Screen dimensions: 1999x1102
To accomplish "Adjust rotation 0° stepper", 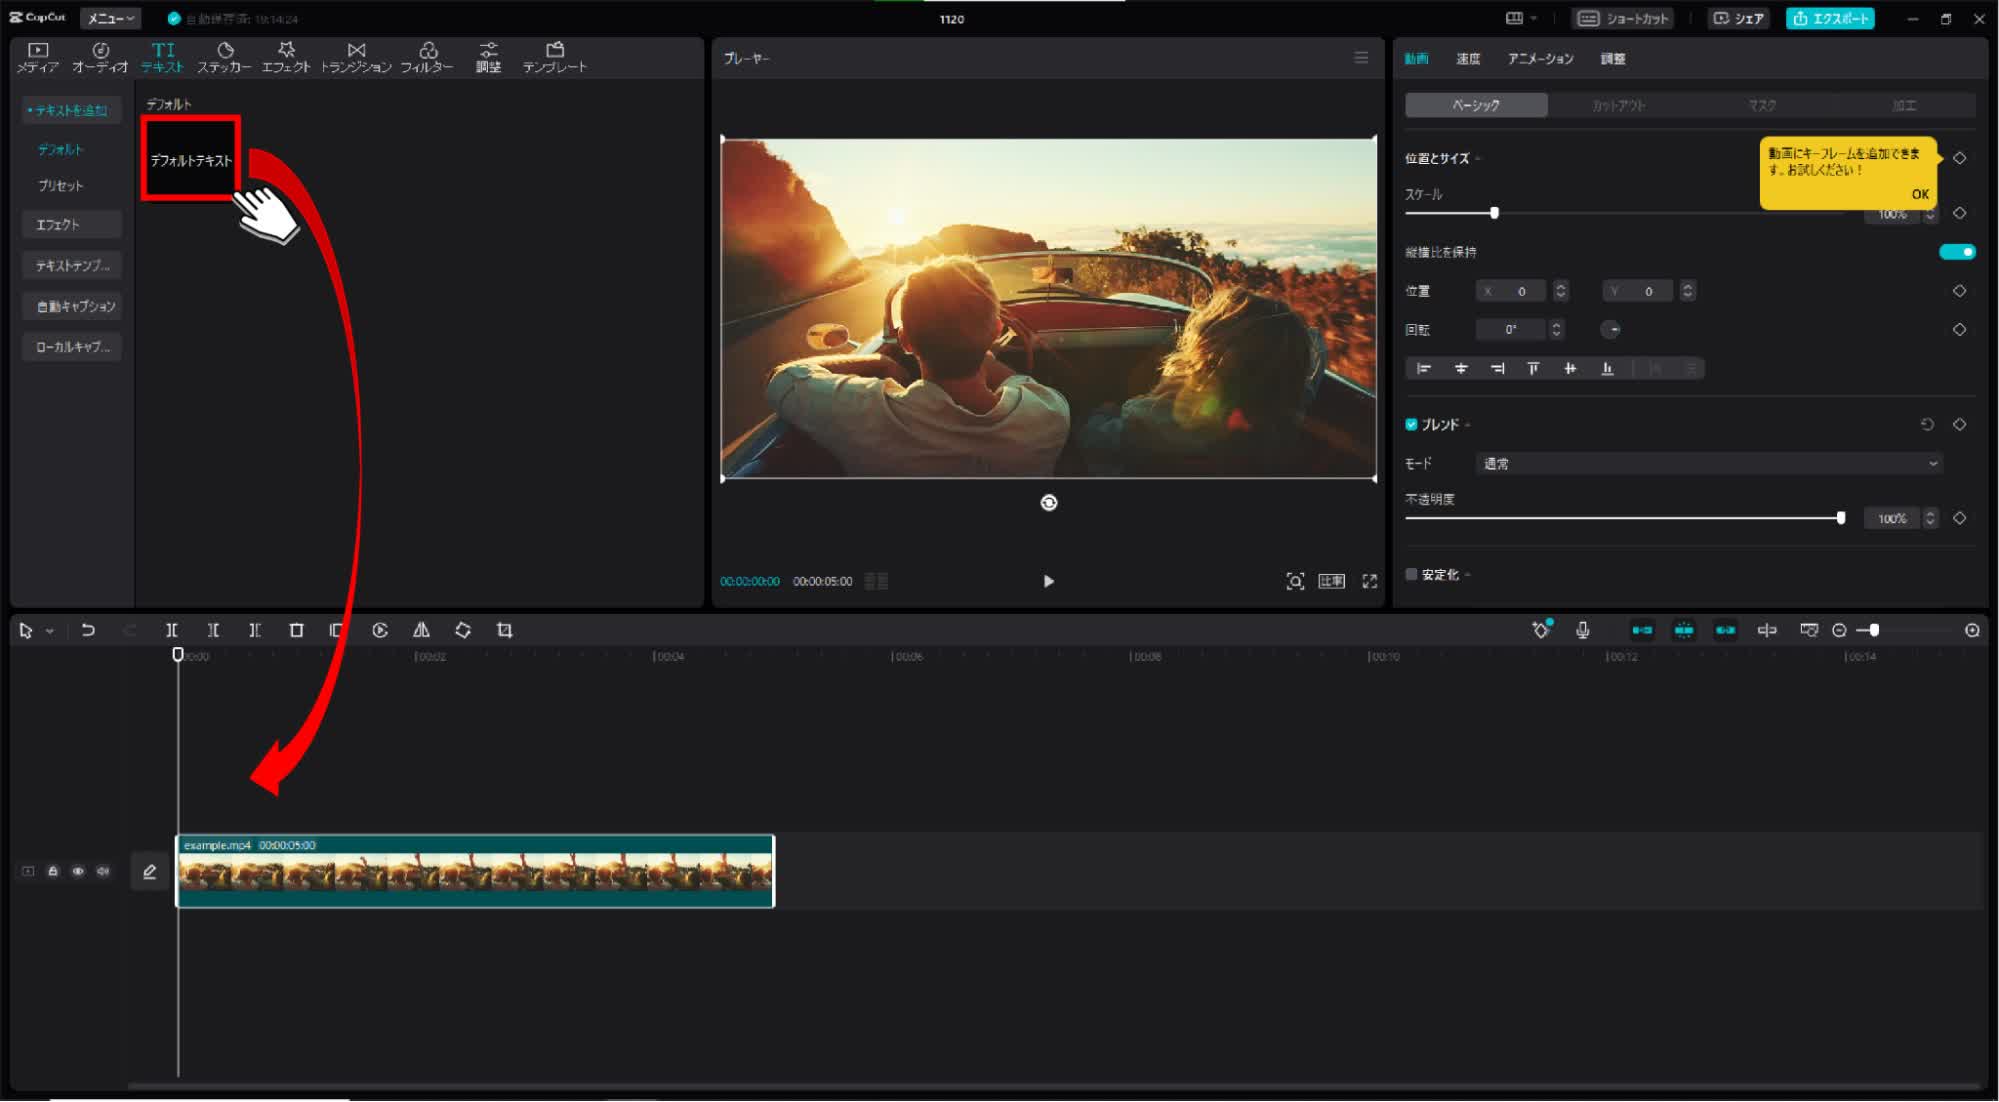I will 1556,330.
